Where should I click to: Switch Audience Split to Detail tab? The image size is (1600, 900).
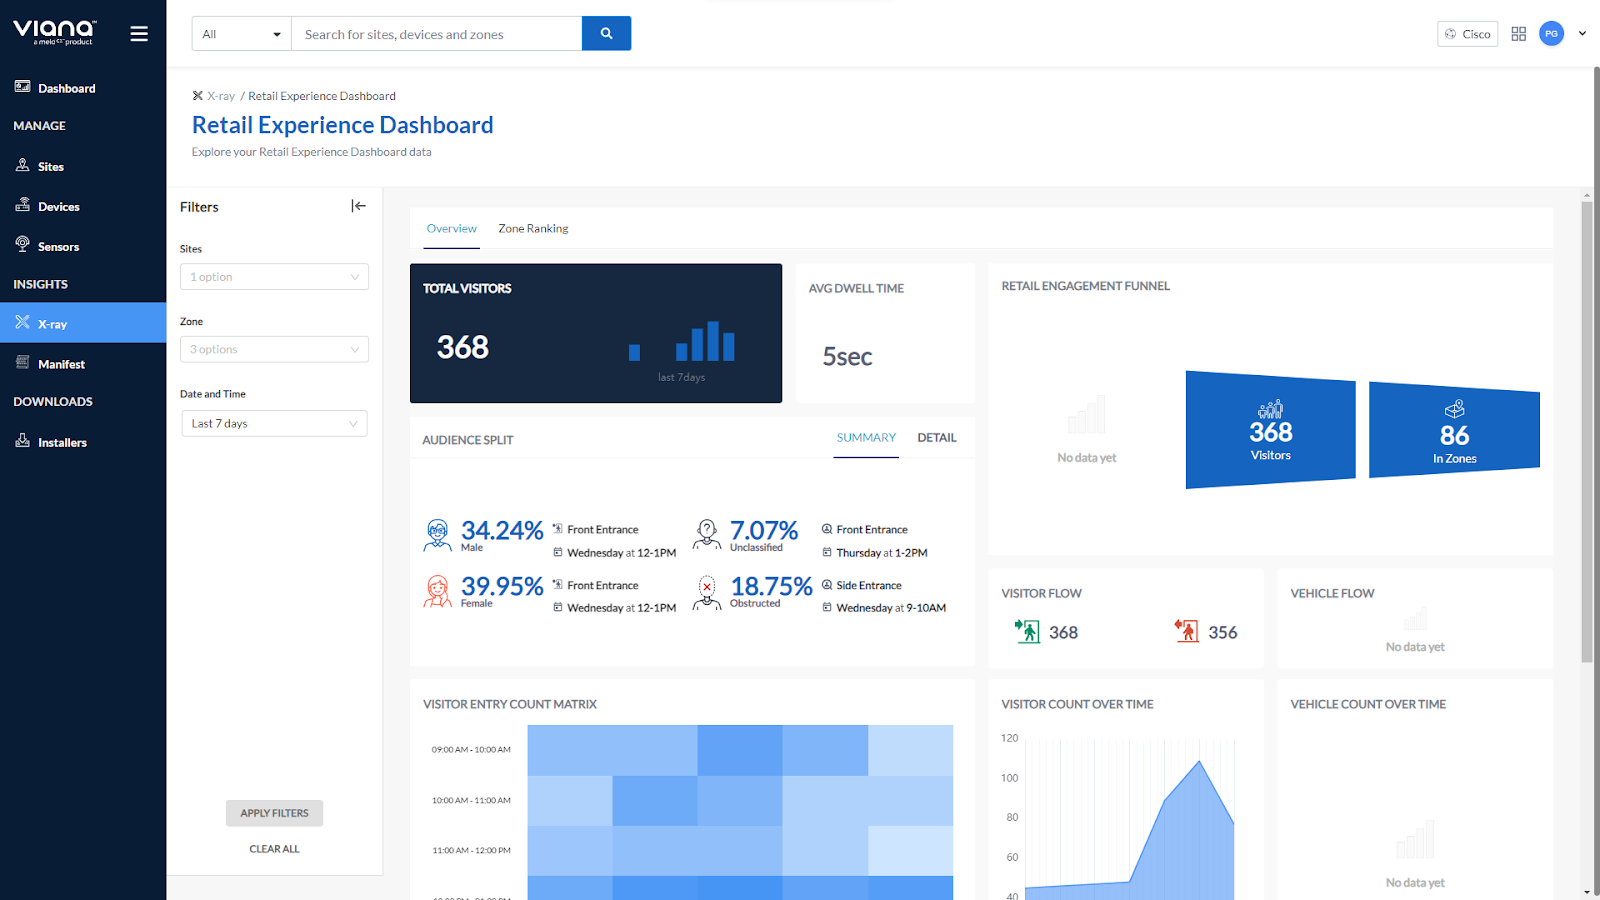937,438
